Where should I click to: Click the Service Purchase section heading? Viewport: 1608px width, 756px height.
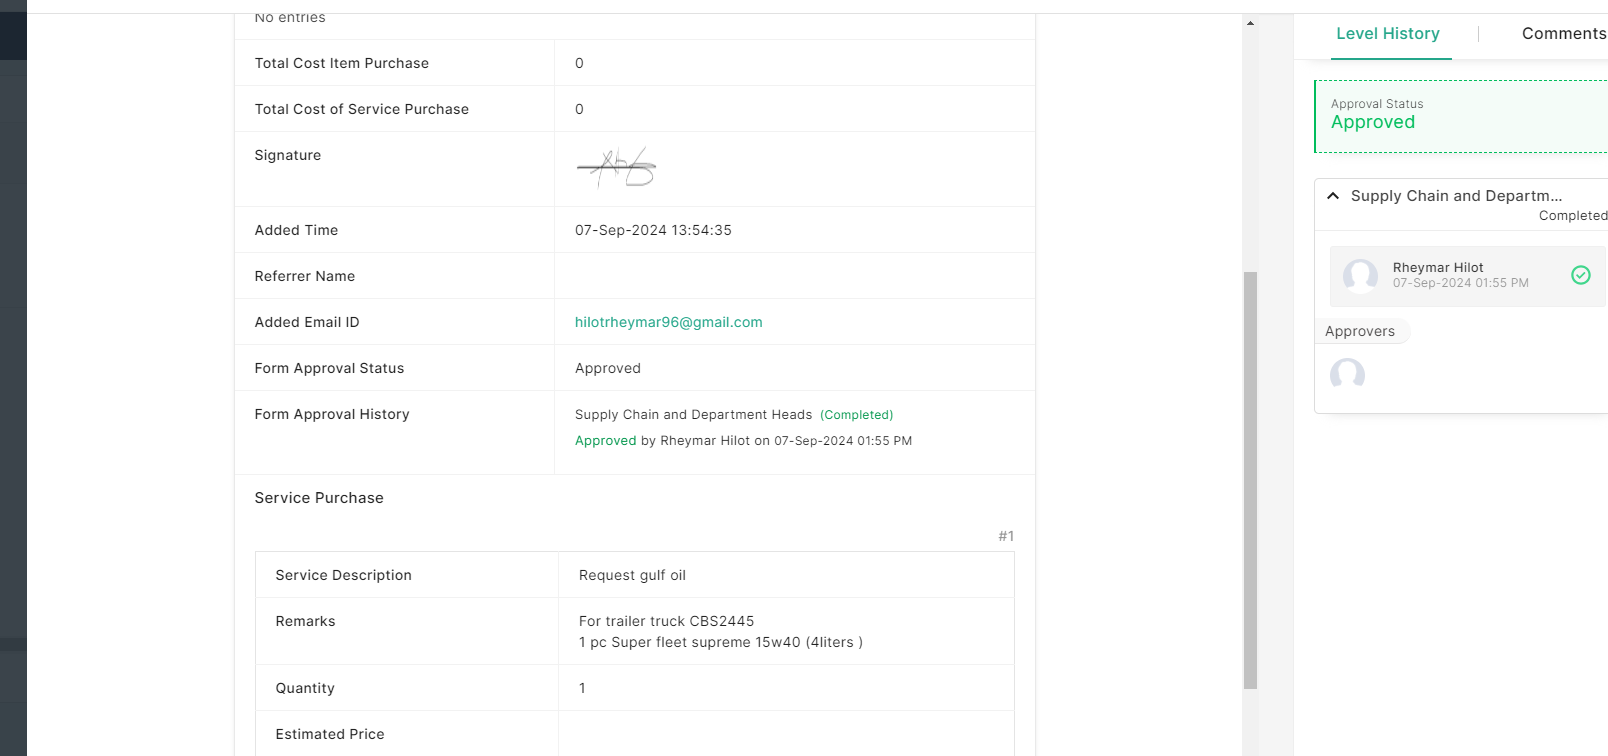[319, 498]
